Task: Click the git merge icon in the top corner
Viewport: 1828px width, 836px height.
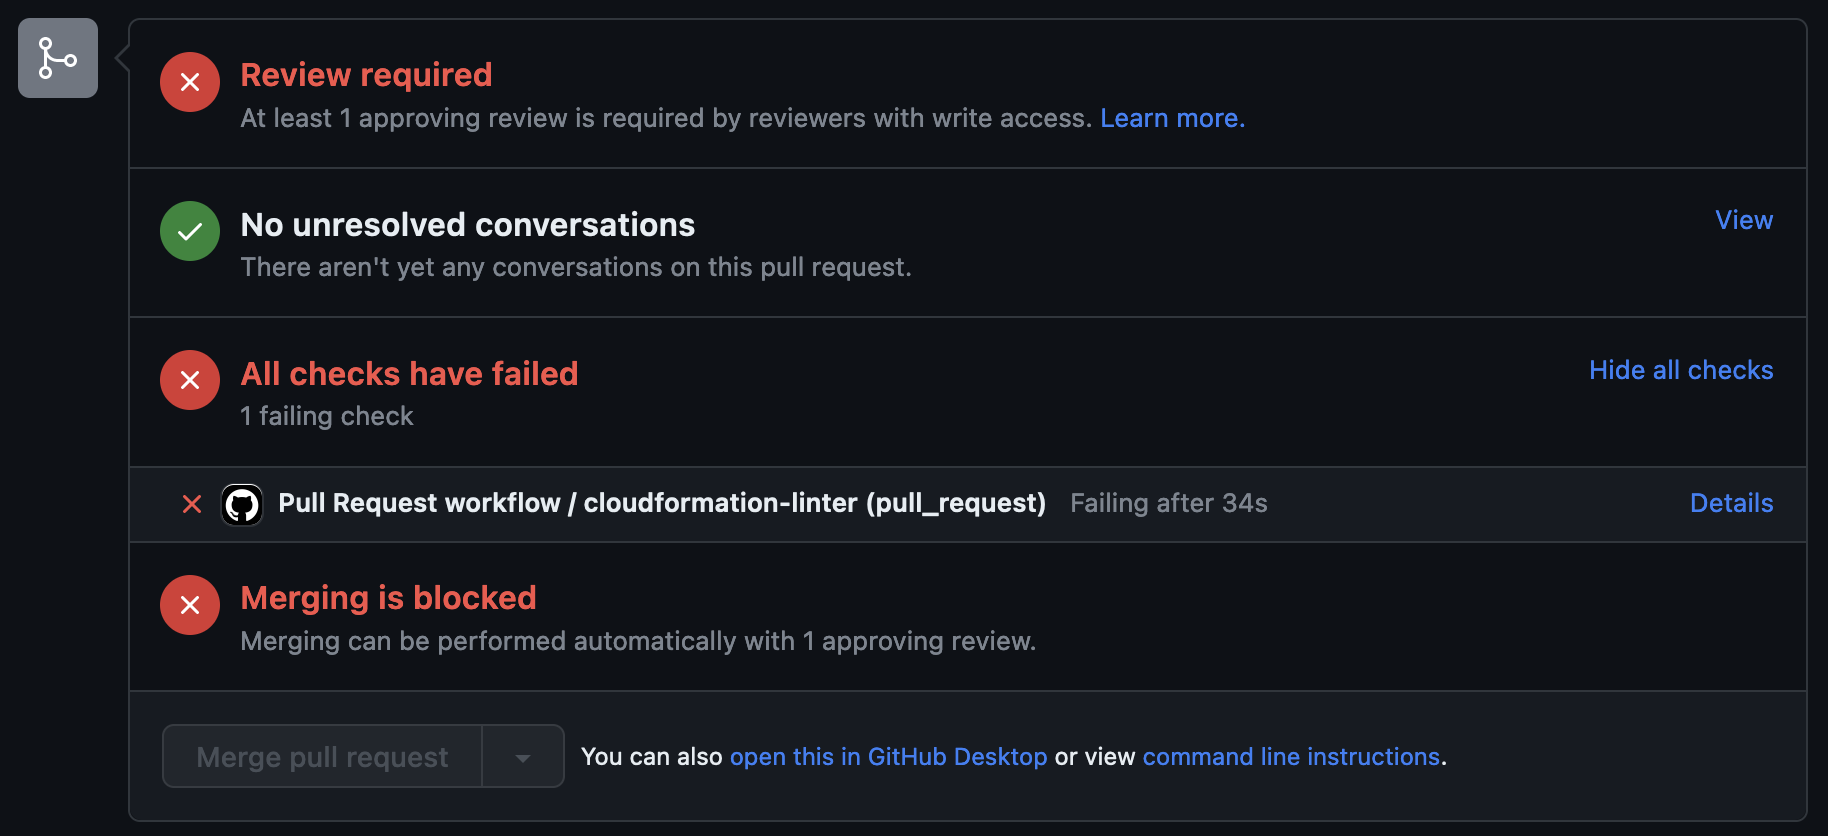Action: coord(57,57)
